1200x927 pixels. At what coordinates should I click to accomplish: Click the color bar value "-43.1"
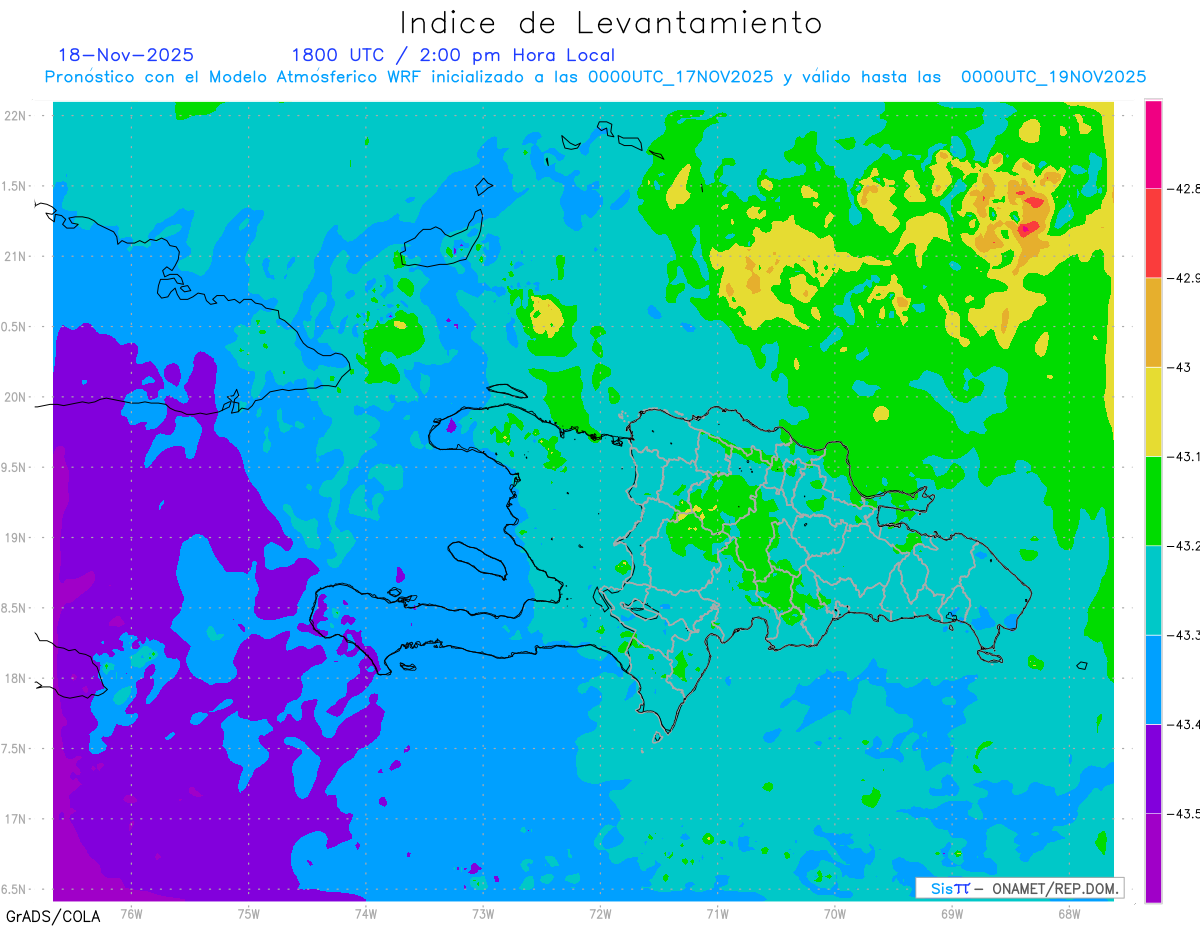(x=1183, y=456)
